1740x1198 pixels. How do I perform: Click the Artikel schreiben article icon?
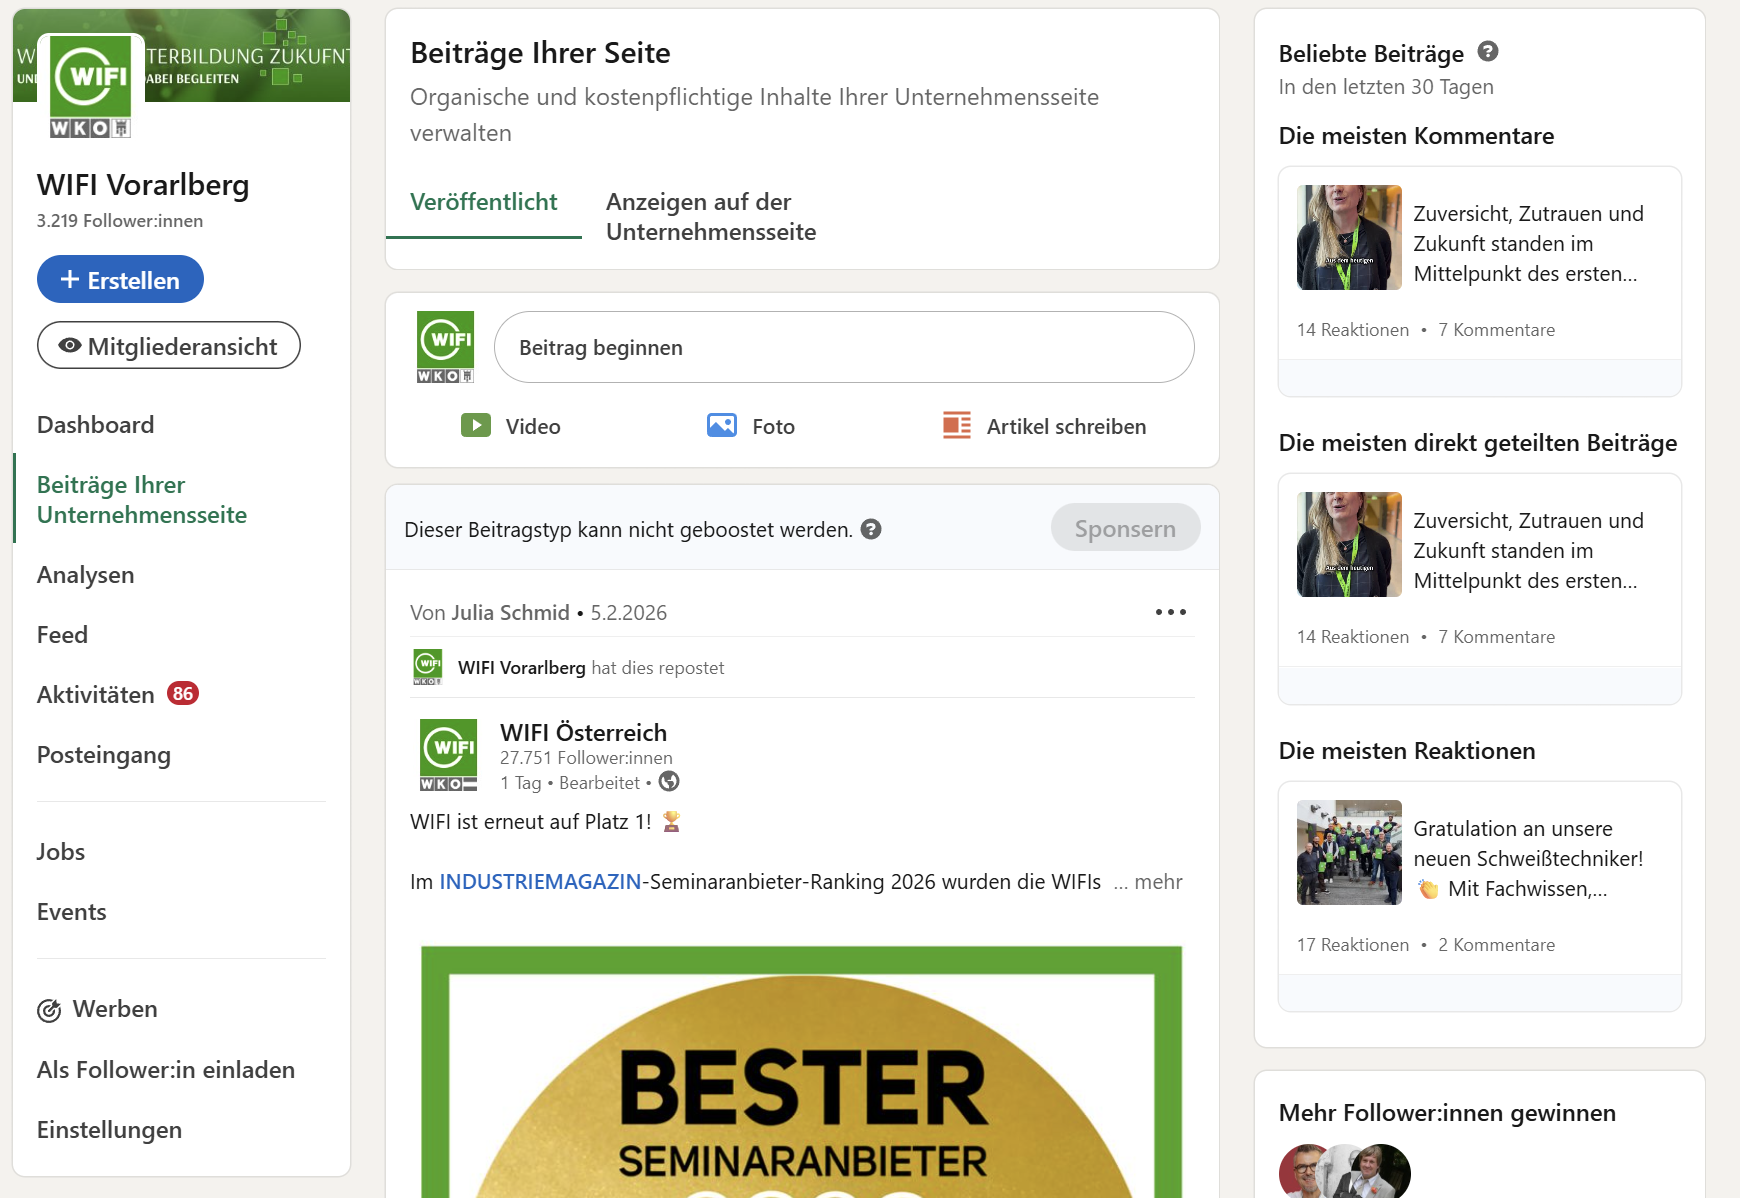pyautogui.click(x=956, y=426)
